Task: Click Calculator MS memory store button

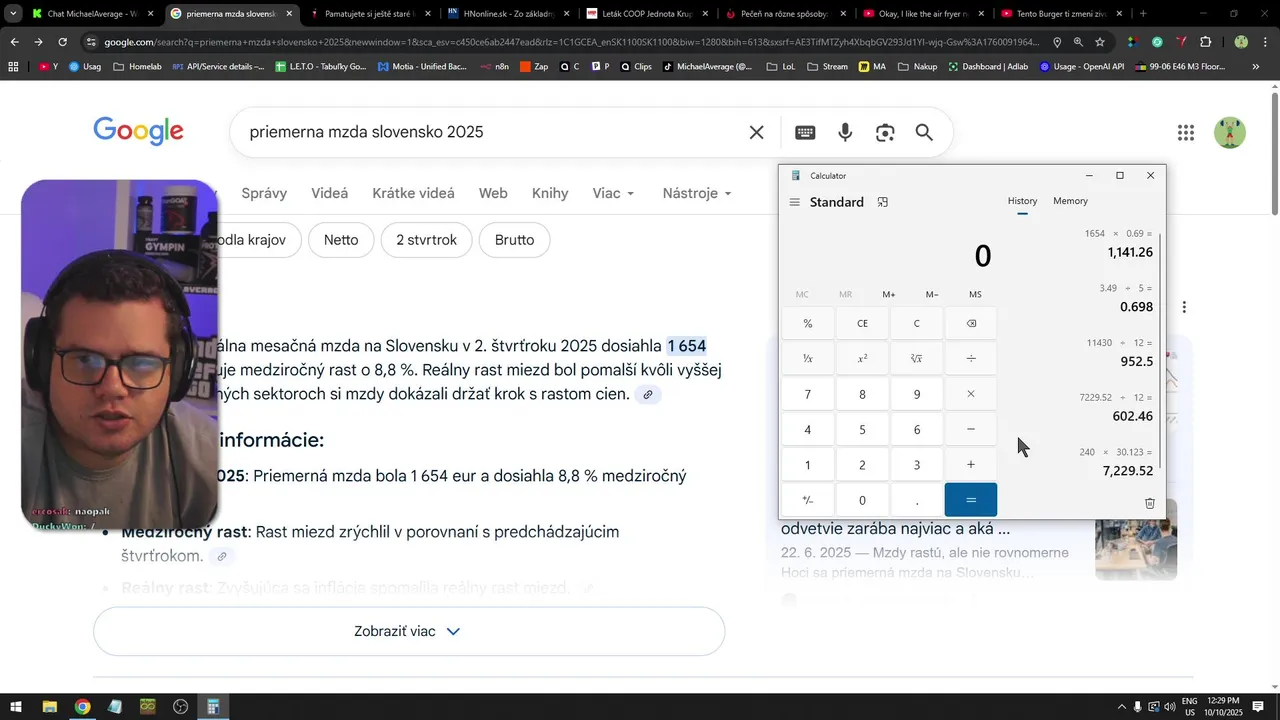Action: pyautogui.click(x=975, y=294)
